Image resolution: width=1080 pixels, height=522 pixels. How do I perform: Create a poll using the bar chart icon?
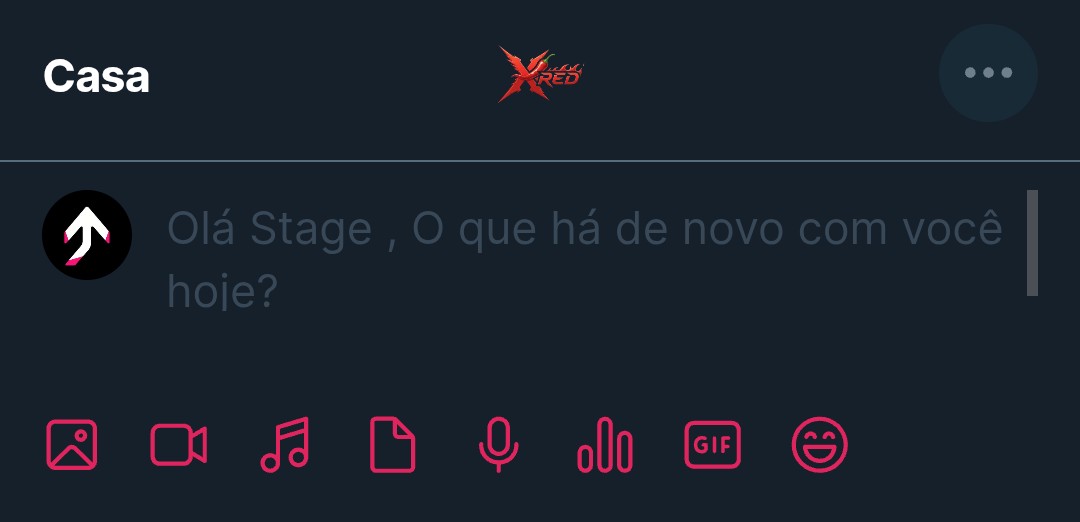tap(605, 445)
